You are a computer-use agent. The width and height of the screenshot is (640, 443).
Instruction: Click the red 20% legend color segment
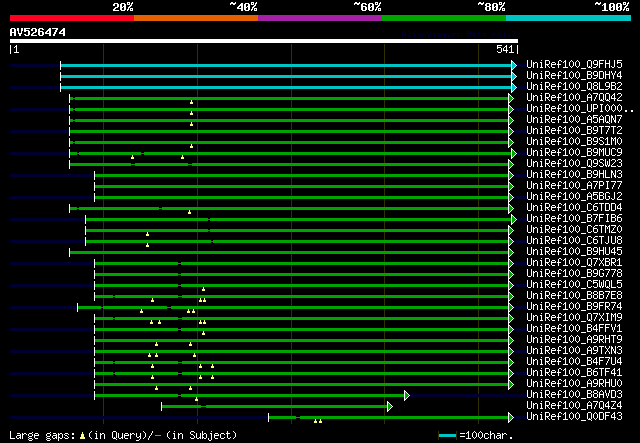tap(71, 17)
